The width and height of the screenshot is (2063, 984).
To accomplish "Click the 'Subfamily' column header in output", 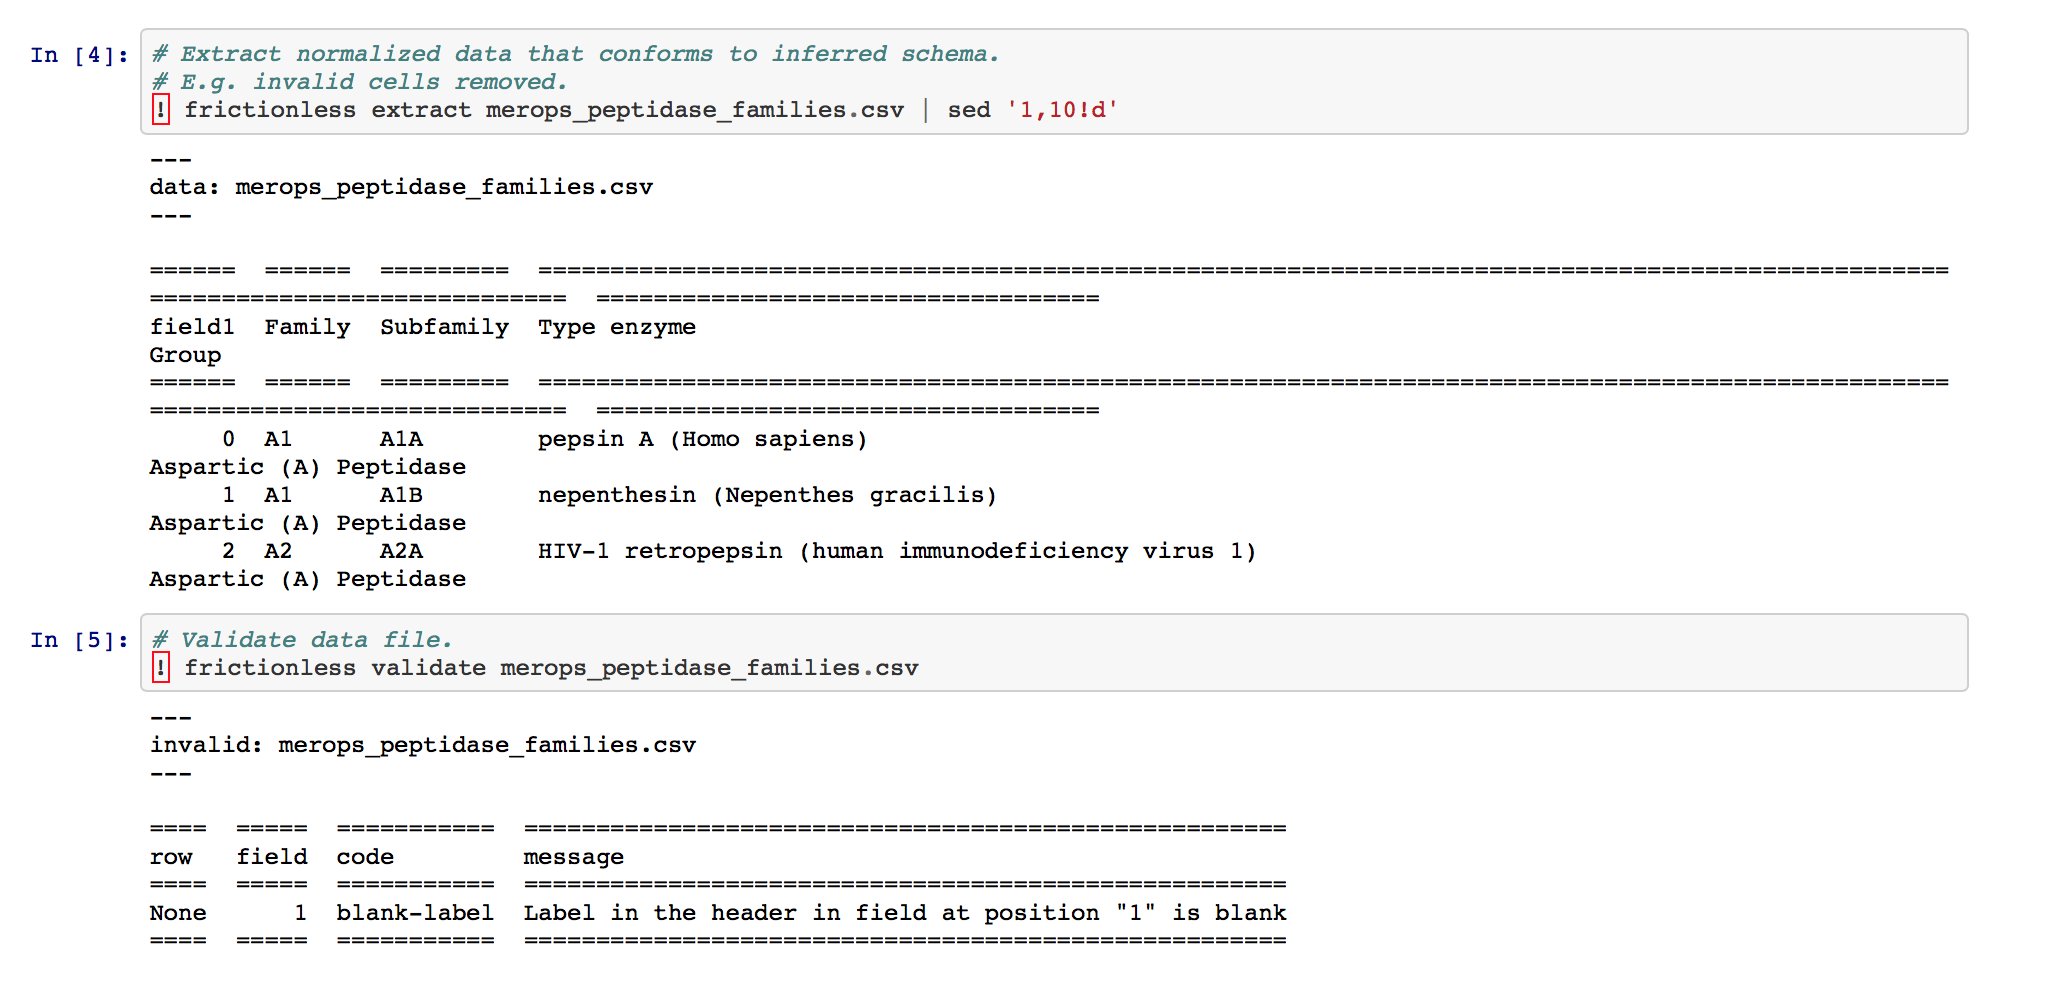I will click(444, 327).
